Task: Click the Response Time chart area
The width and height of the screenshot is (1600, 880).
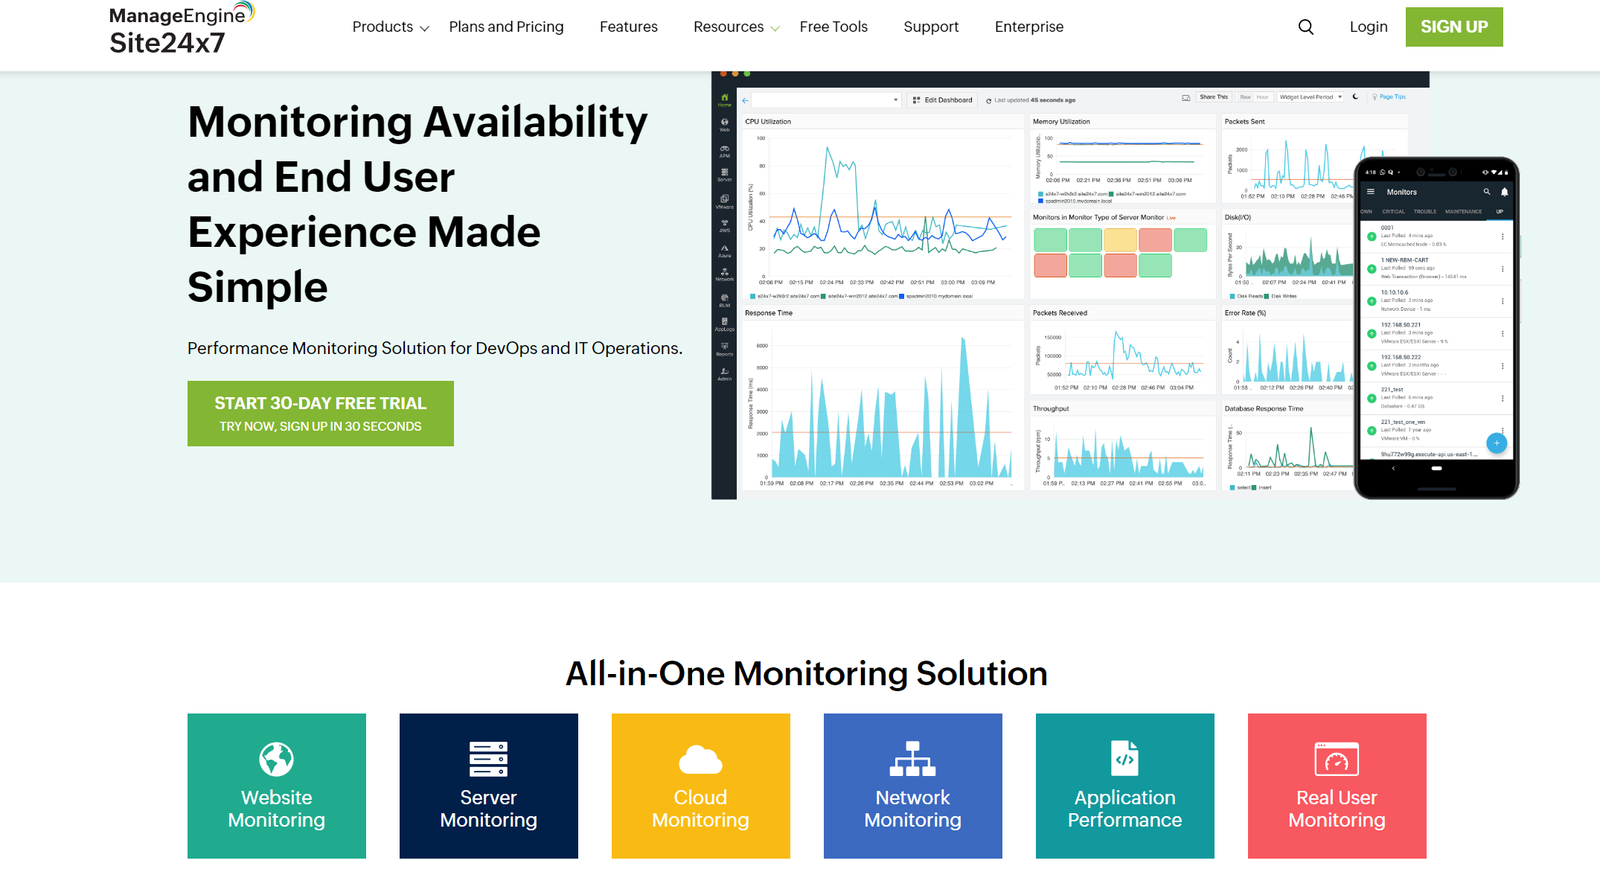Action: (882, 407)
